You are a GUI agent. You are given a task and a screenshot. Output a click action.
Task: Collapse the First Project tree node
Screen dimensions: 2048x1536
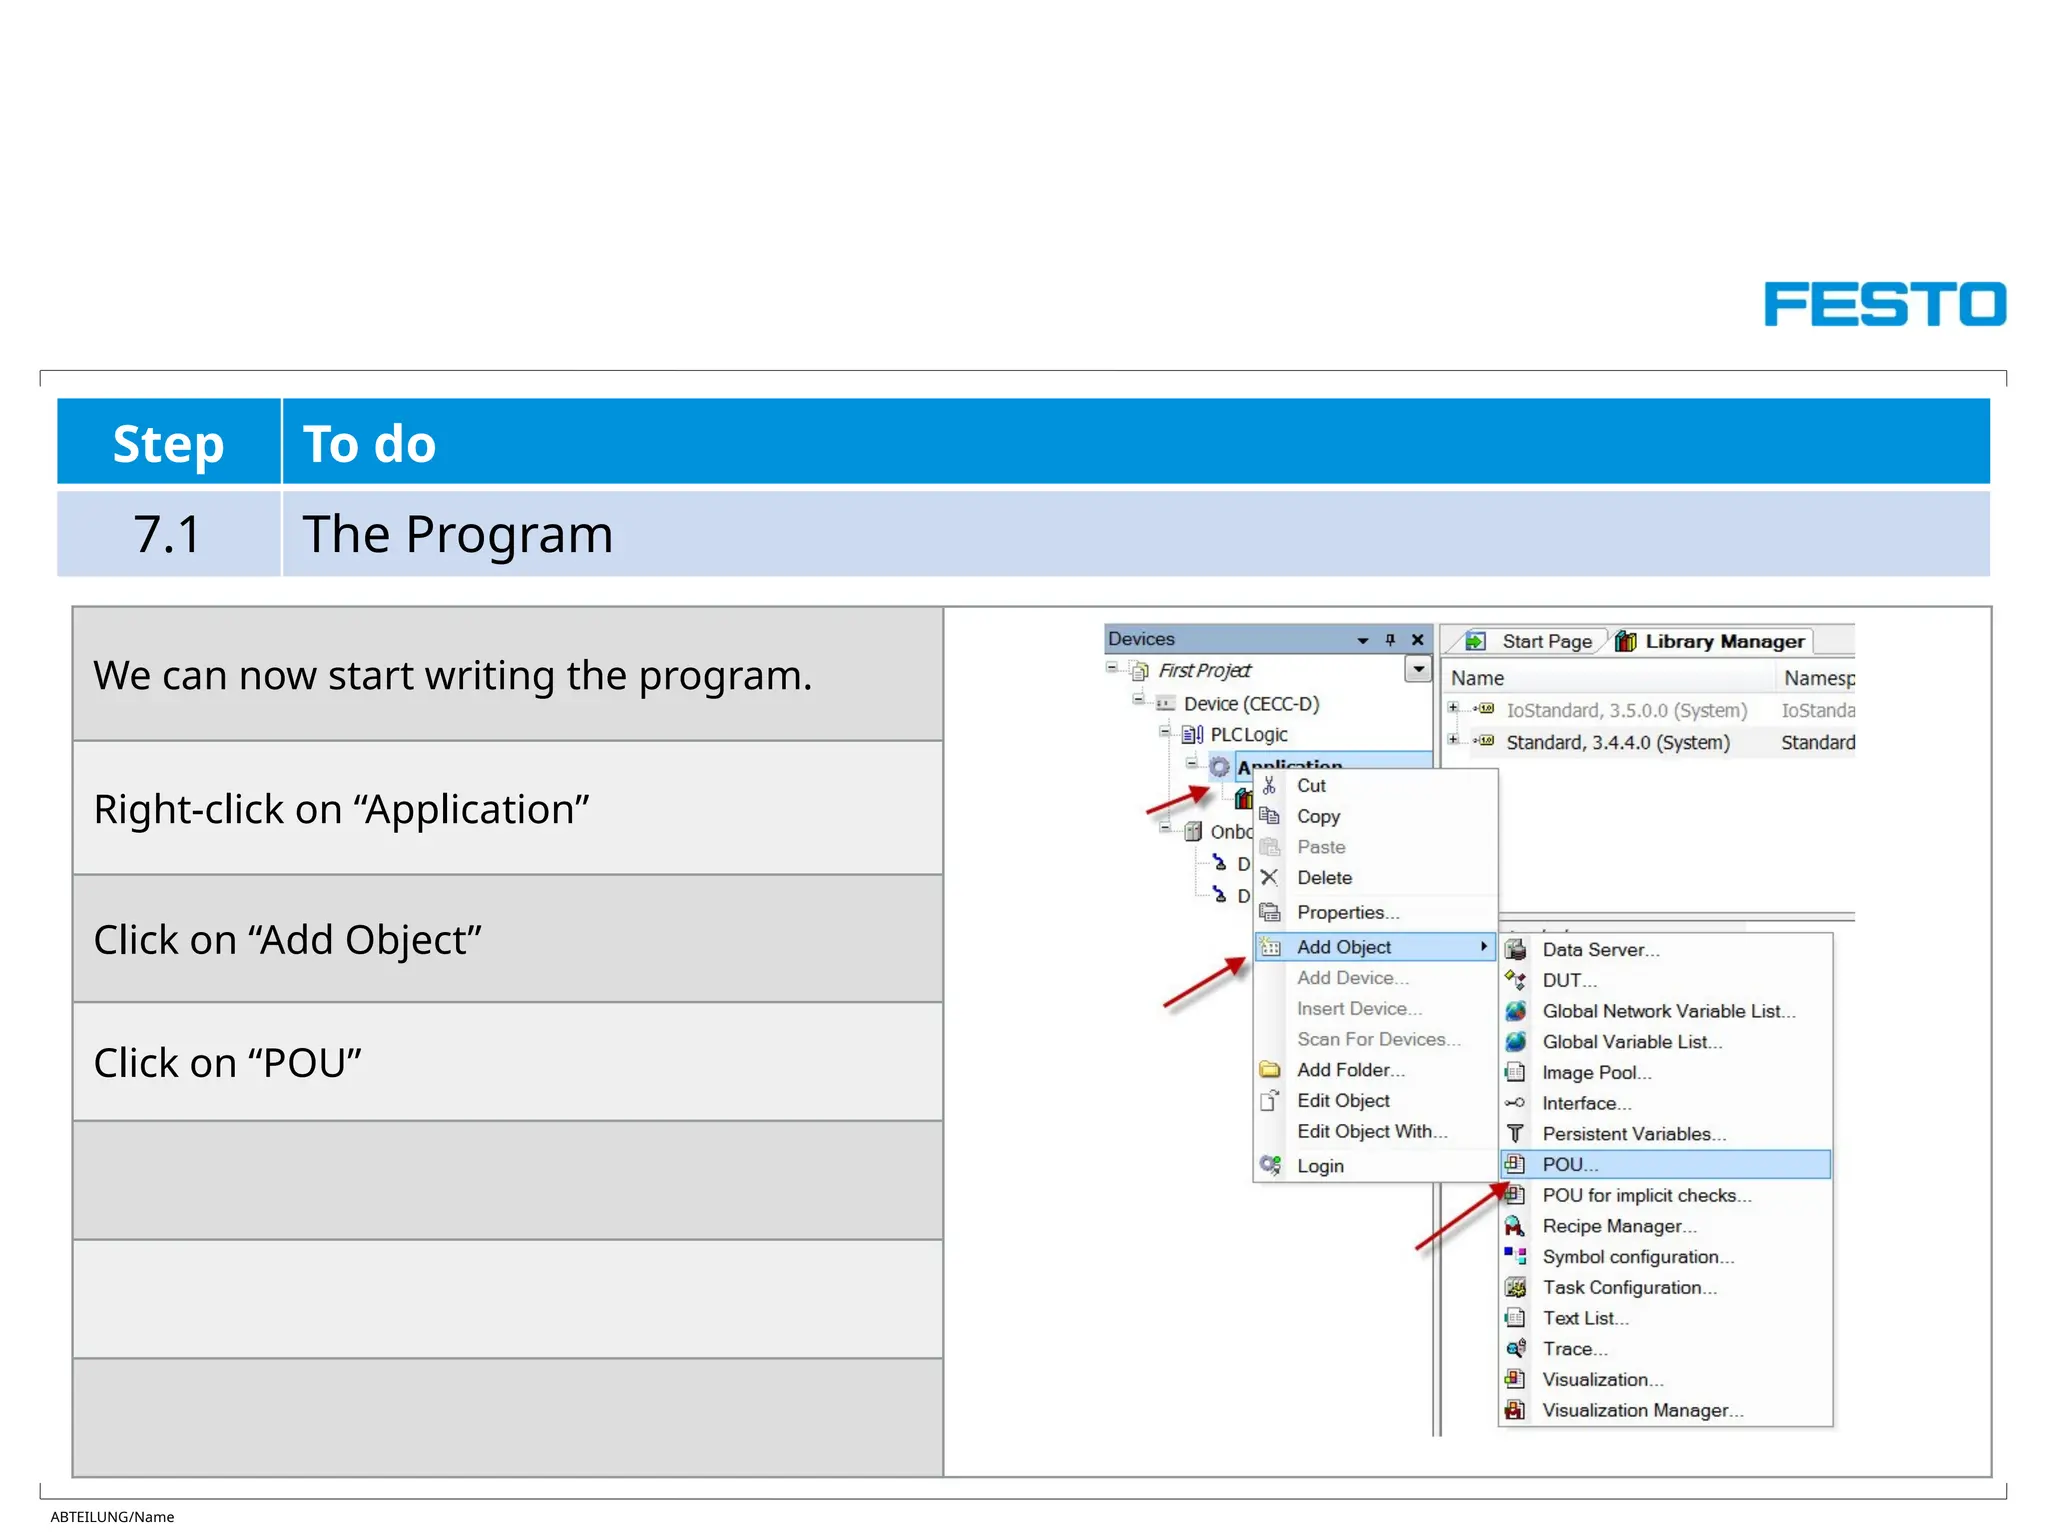click(1112, 668)
